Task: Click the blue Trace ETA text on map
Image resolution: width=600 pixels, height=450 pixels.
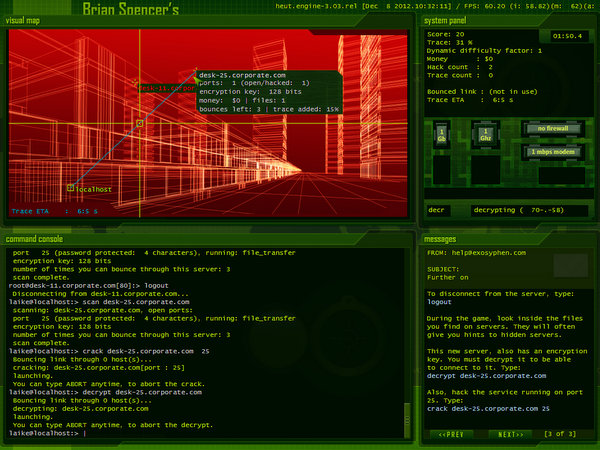Action: (x=54, y=211)
